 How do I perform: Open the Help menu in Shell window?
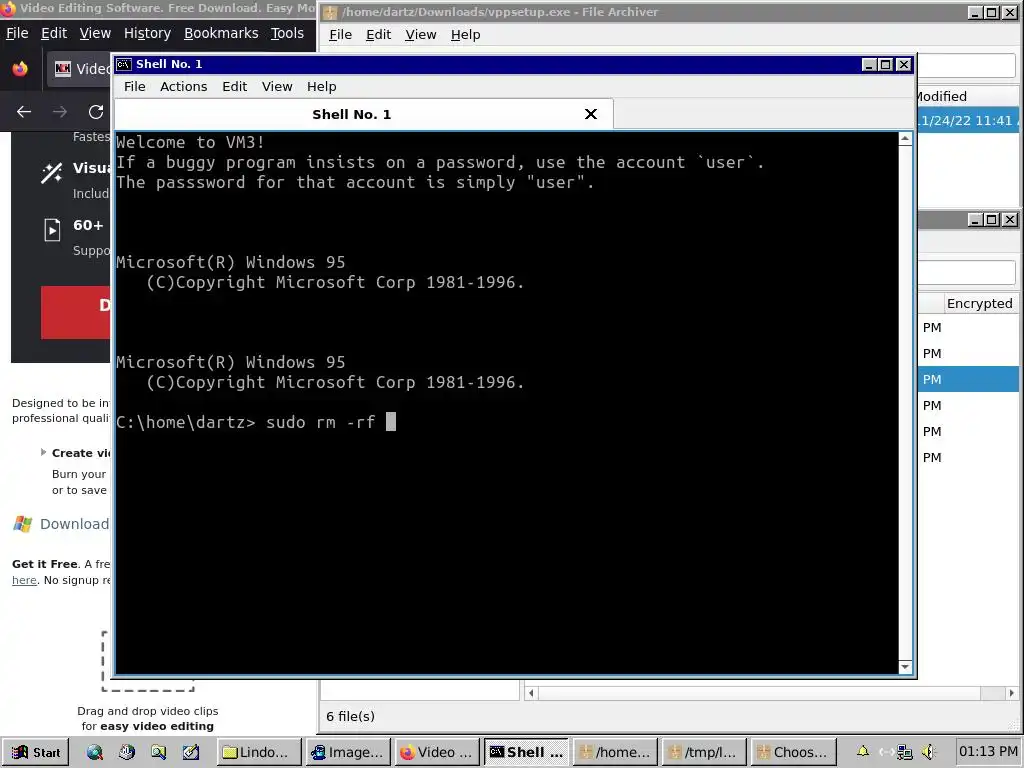[x=321, y=87]
